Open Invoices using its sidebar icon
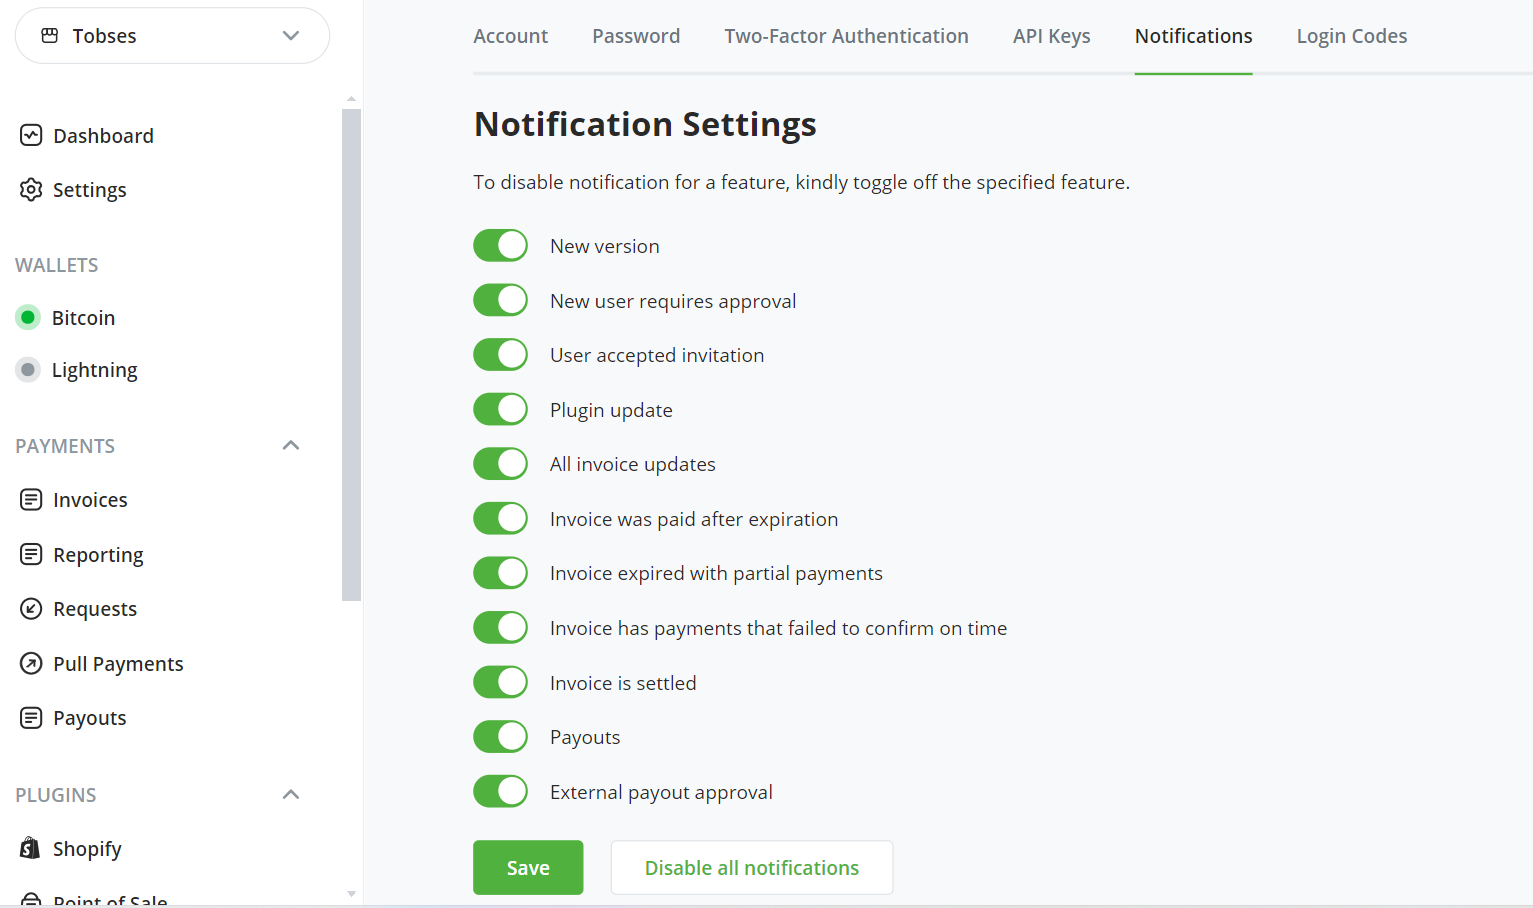Viewport: 1533px width, 908px height. coord(31,499)
